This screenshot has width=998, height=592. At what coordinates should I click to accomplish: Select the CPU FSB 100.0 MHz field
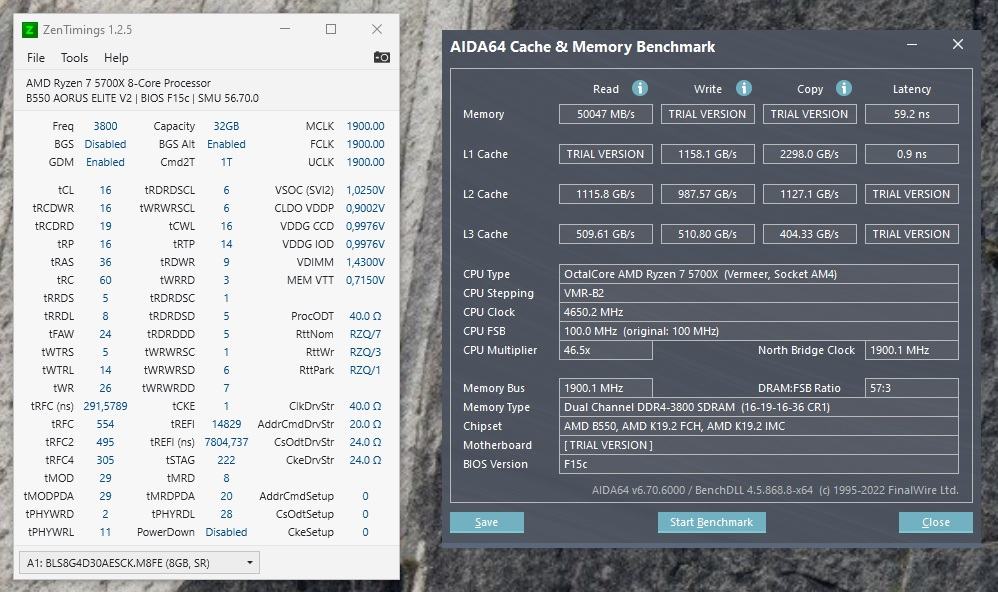tap(759, 332)
